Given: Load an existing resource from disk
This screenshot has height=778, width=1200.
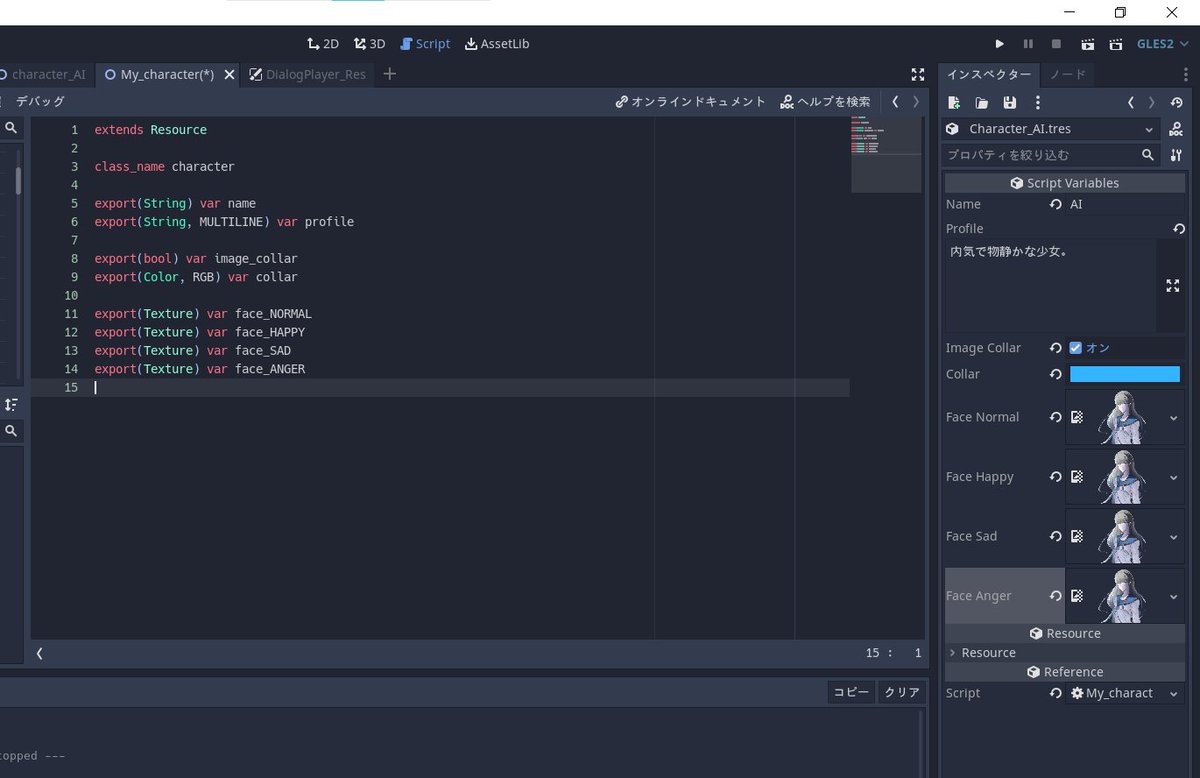Looking at the screenshot, I should (982, 102).
